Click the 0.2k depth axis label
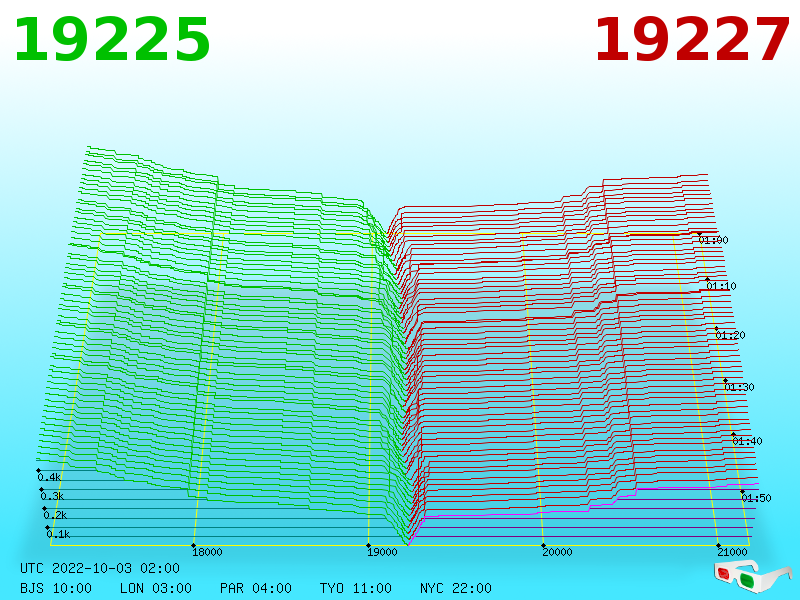The height and width of the screenshot is (600, 800). 55,515
